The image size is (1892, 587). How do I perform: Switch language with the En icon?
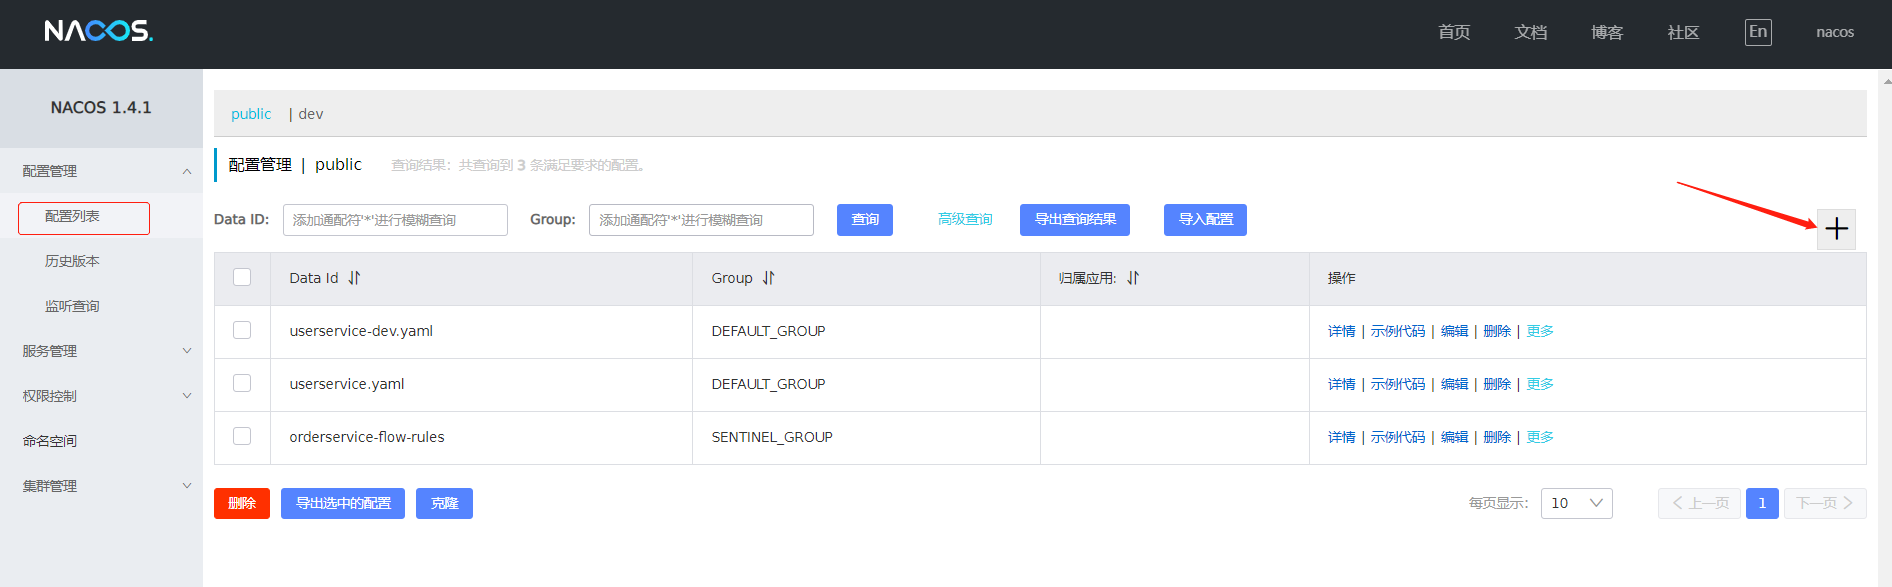pos(1757,32)
